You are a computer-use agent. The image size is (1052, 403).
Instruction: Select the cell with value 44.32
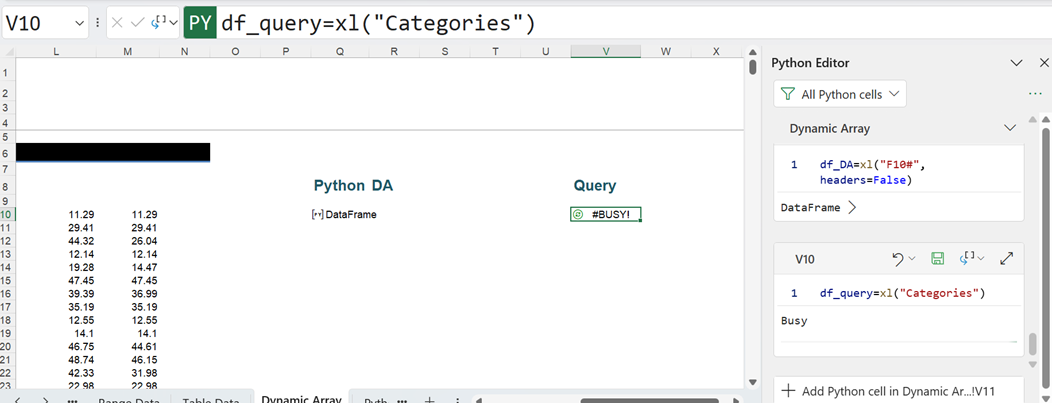pyautogui.click(x=56, y=241)
